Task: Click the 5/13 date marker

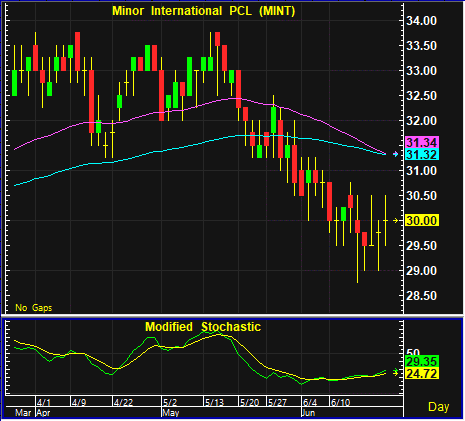Action: (214, 402)
